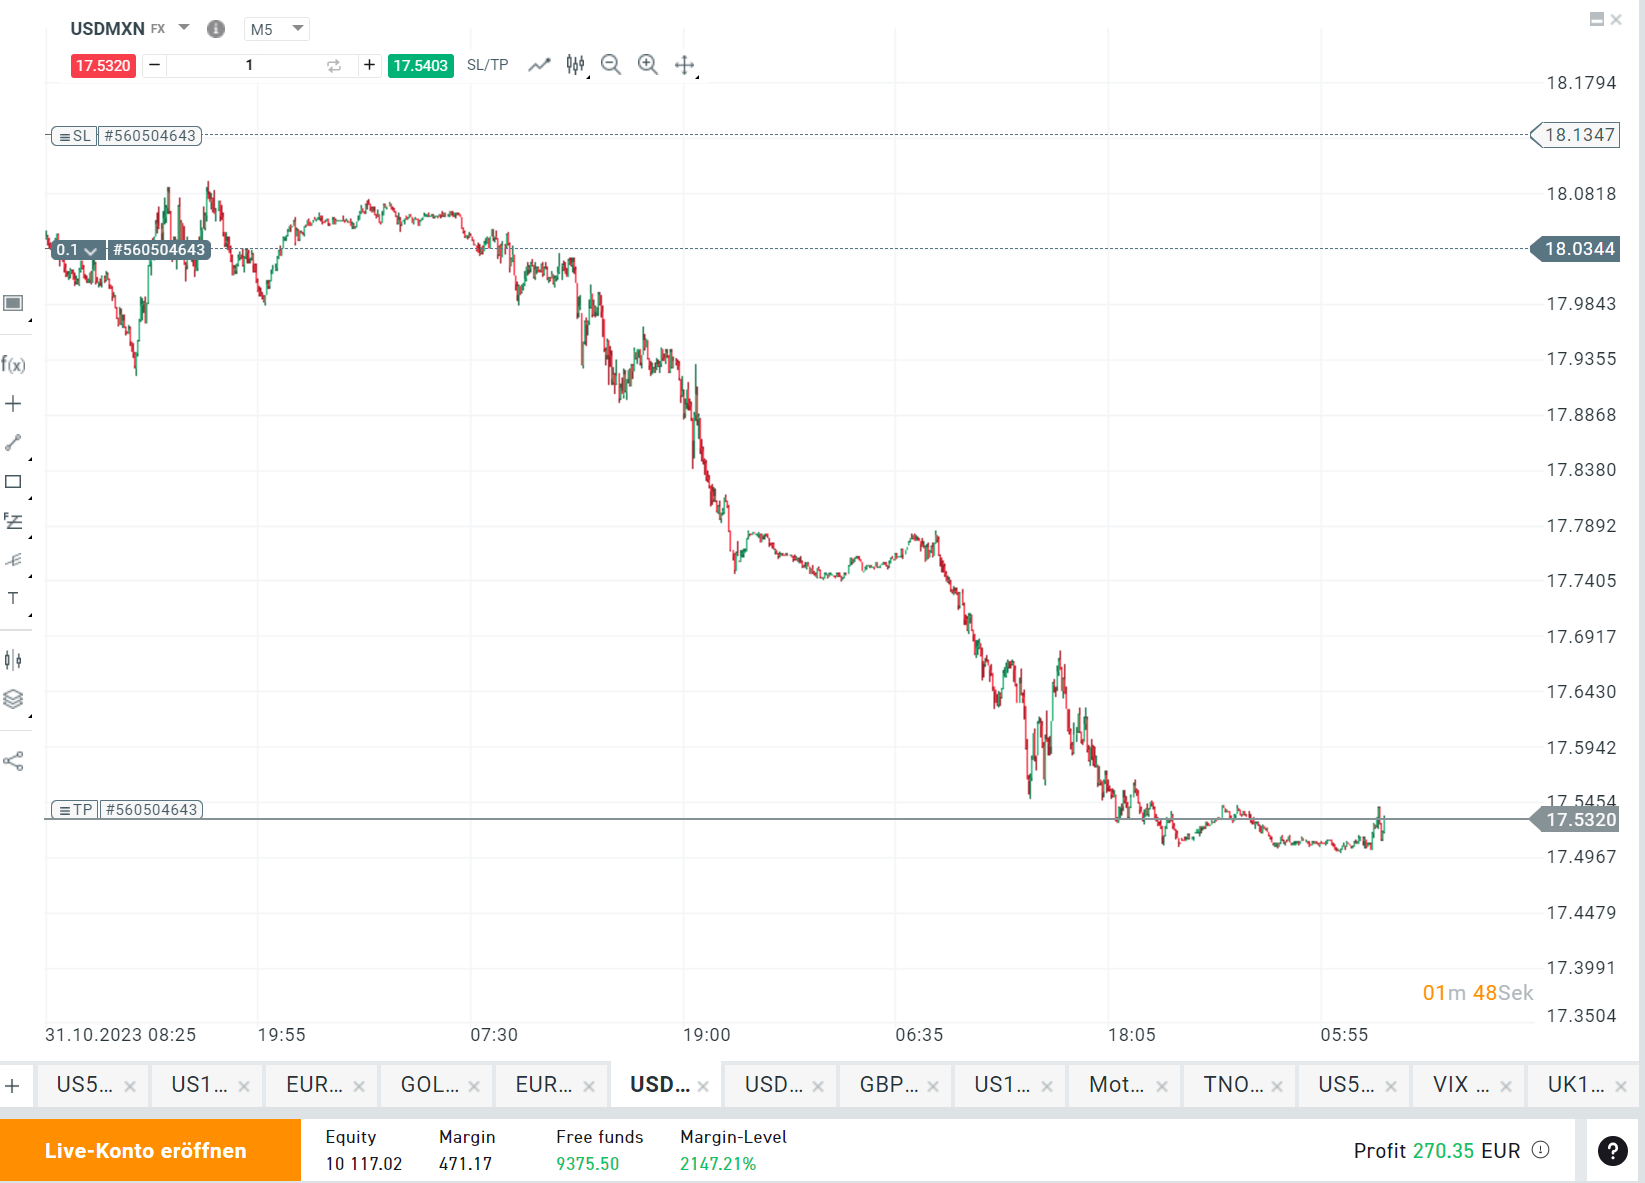Open the layers tool in the sidebar
This screenshot has height=1183, width=1645.
13,699
